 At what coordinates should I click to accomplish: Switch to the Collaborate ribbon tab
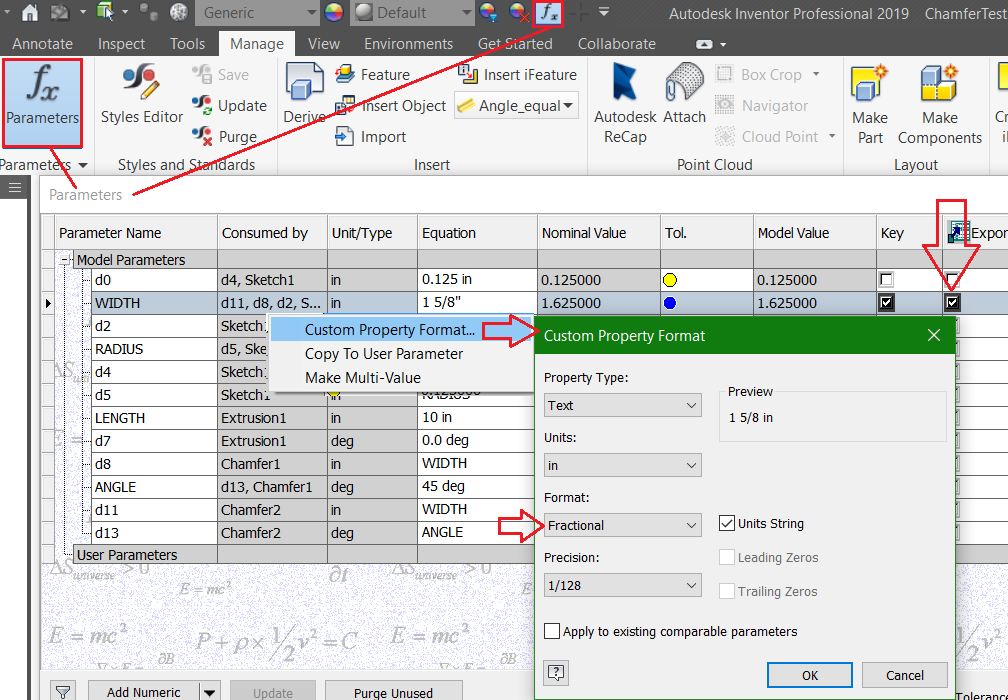tap(616, 44)
